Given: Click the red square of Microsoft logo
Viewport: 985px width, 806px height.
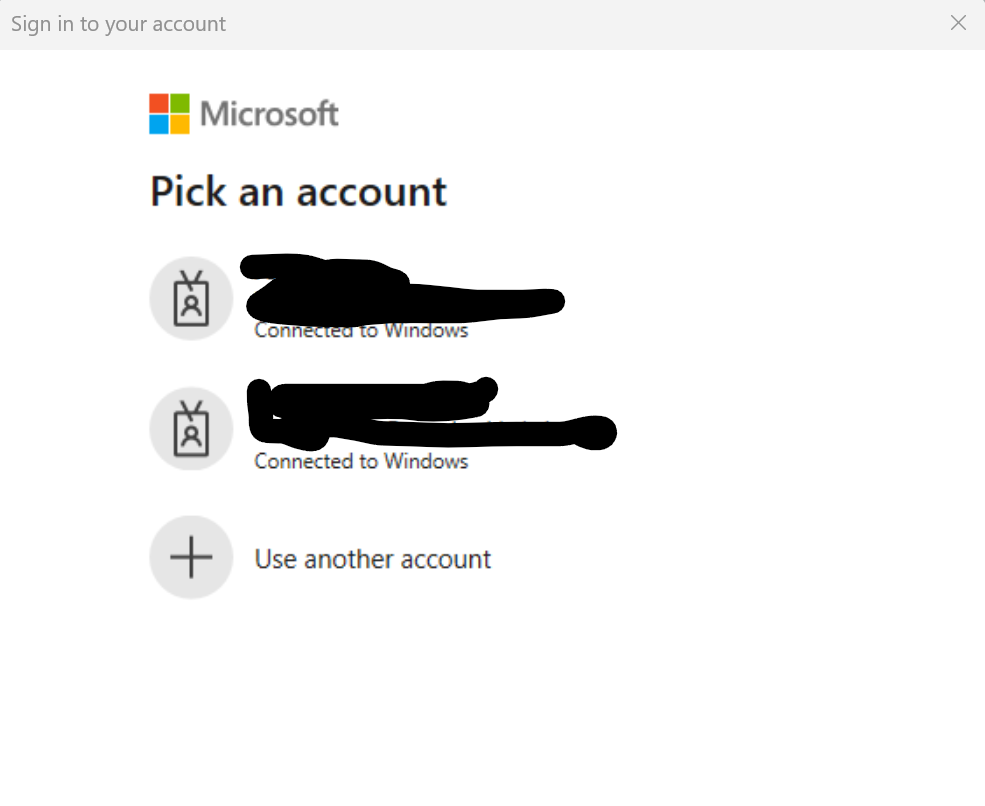Looking at the screenshot, I should pos(159,103).
